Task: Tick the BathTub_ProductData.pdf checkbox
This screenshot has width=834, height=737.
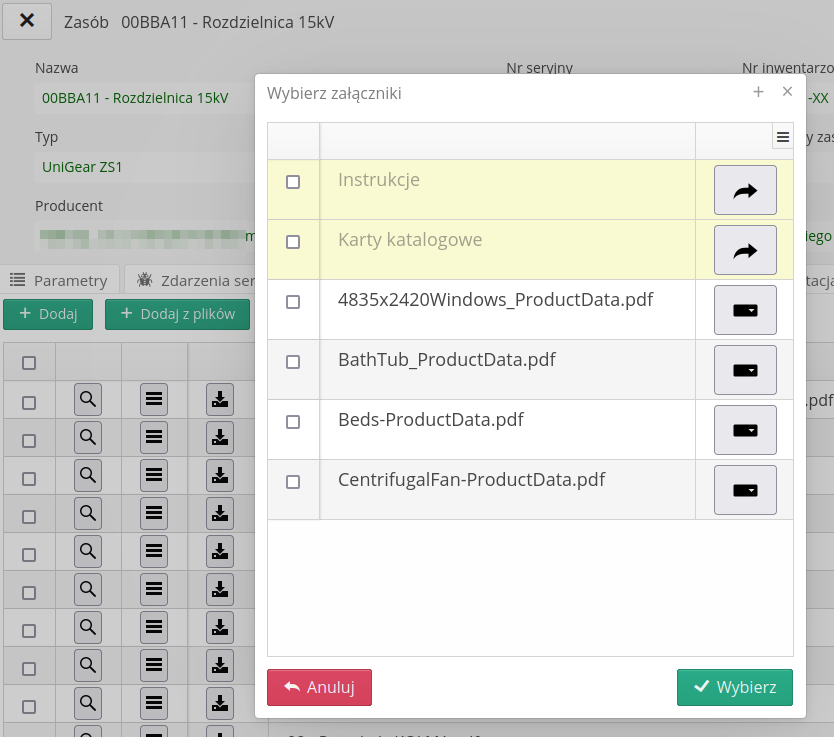Action: click(x=293, y=362)
